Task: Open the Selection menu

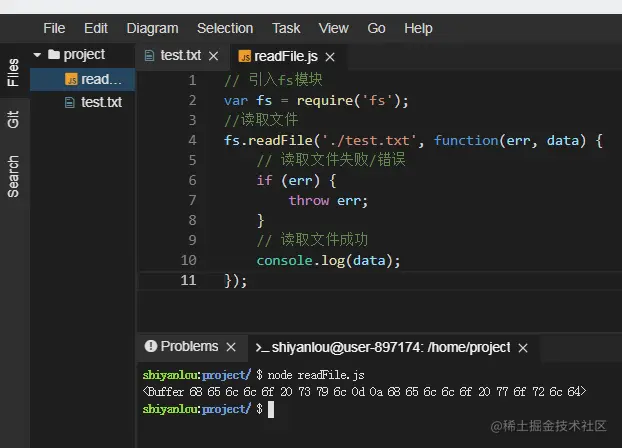Action: tap(225, 29)
